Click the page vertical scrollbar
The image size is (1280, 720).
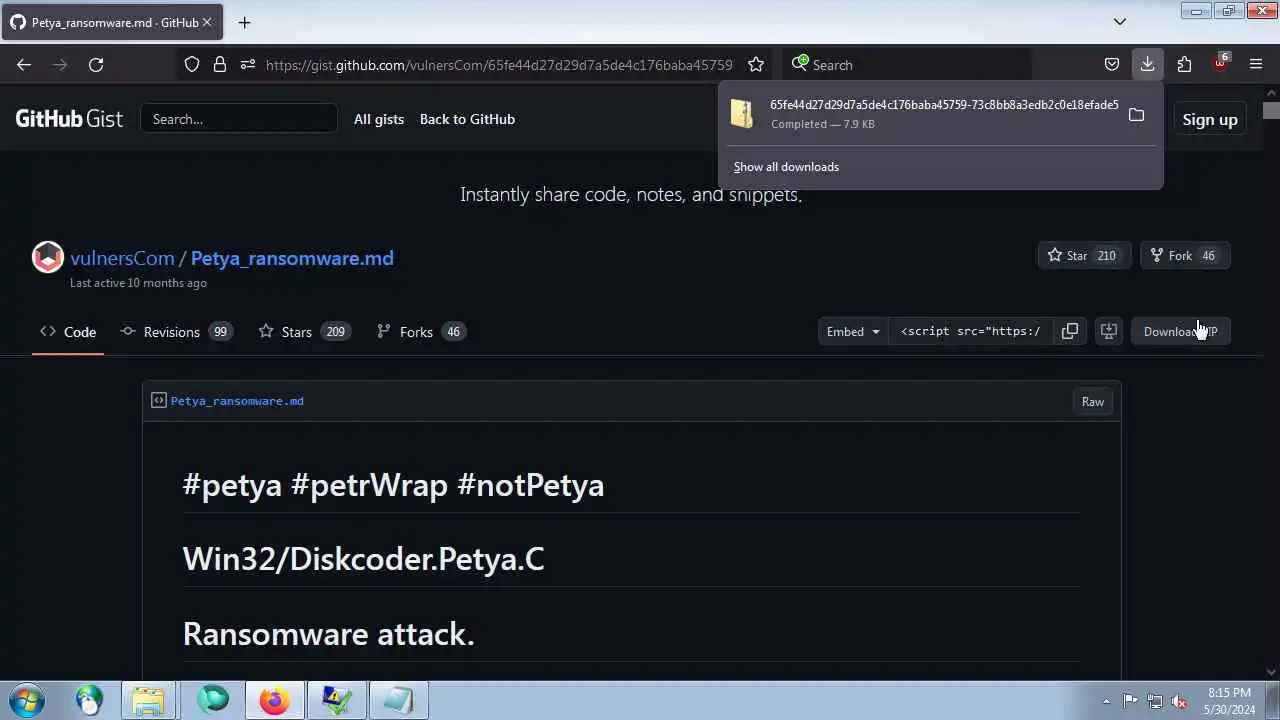pyautogui.click(x=1271, y=384)
